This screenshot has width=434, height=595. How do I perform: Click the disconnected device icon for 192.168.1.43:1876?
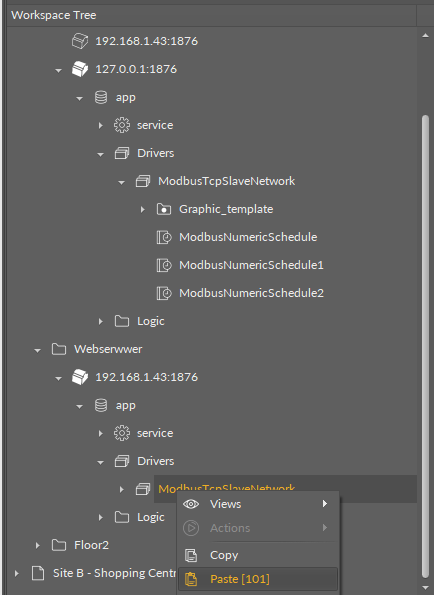[x=80, y=41]
